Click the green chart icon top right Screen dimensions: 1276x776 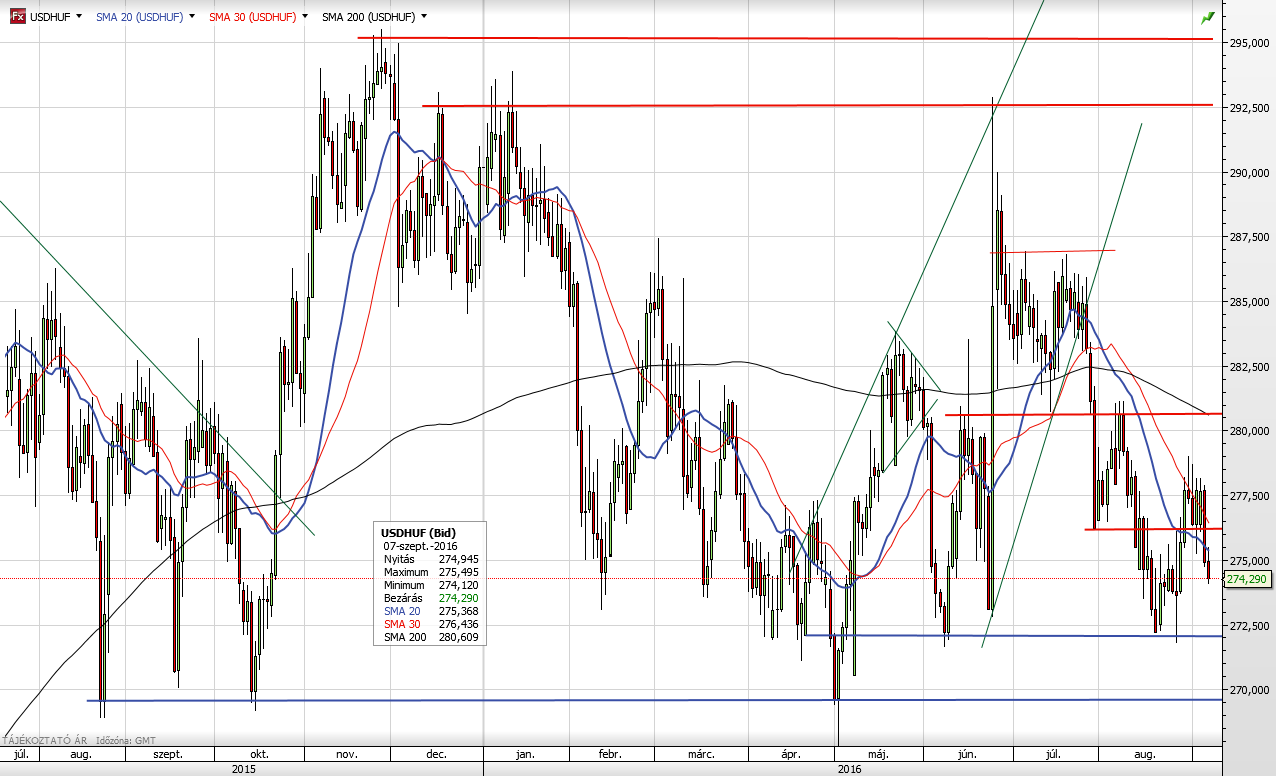pyautogui.click(x=1208, y=17)
